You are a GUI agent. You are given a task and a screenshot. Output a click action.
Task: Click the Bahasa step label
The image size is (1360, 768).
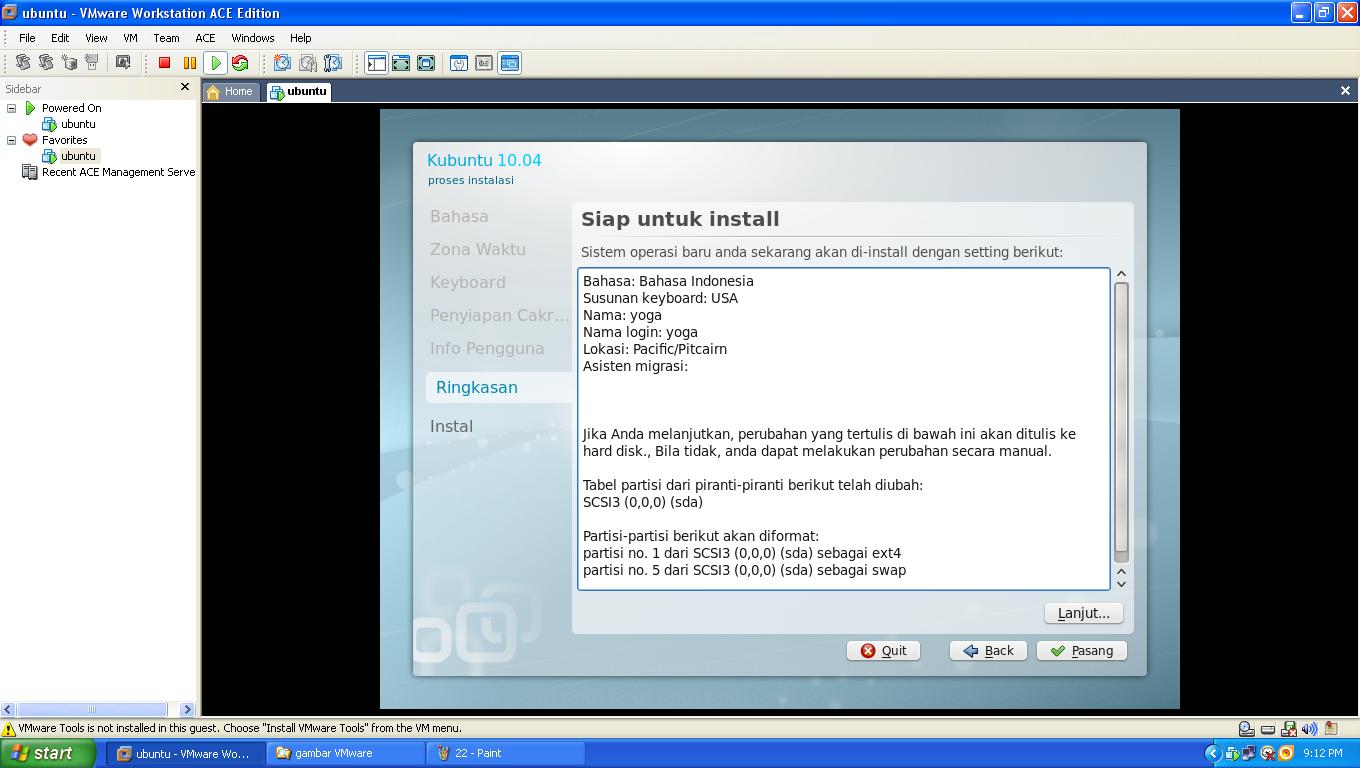click(x=459, y=216)
